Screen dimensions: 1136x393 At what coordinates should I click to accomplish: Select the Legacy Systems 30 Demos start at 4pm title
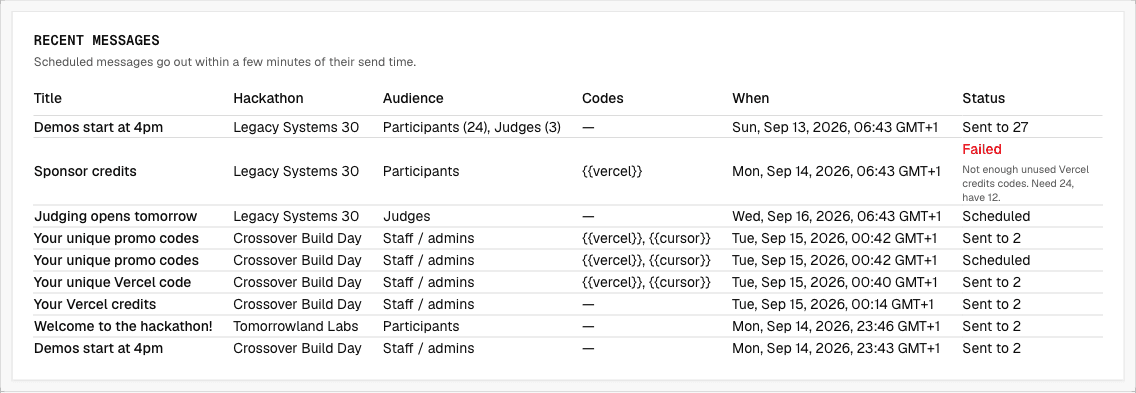pyautogui.click(x=99, y=128)
